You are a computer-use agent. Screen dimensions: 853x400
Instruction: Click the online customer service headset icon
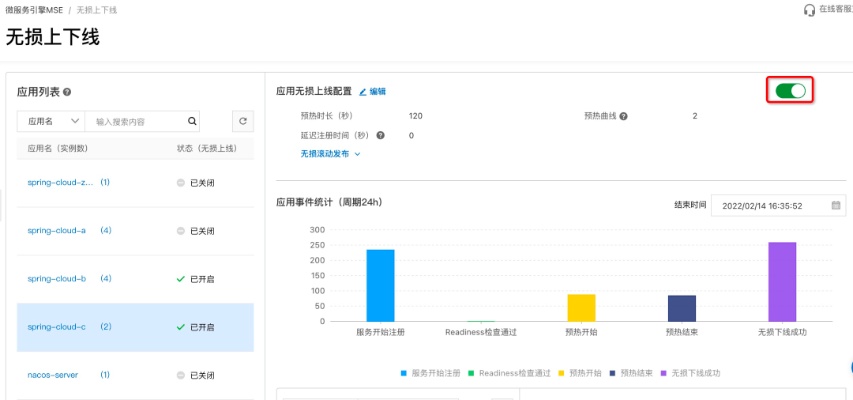(x=809, y=10)
